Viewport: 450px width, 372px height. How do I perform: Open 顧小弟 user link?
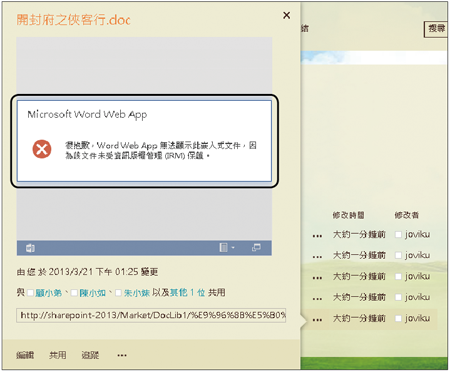[48, 293]
